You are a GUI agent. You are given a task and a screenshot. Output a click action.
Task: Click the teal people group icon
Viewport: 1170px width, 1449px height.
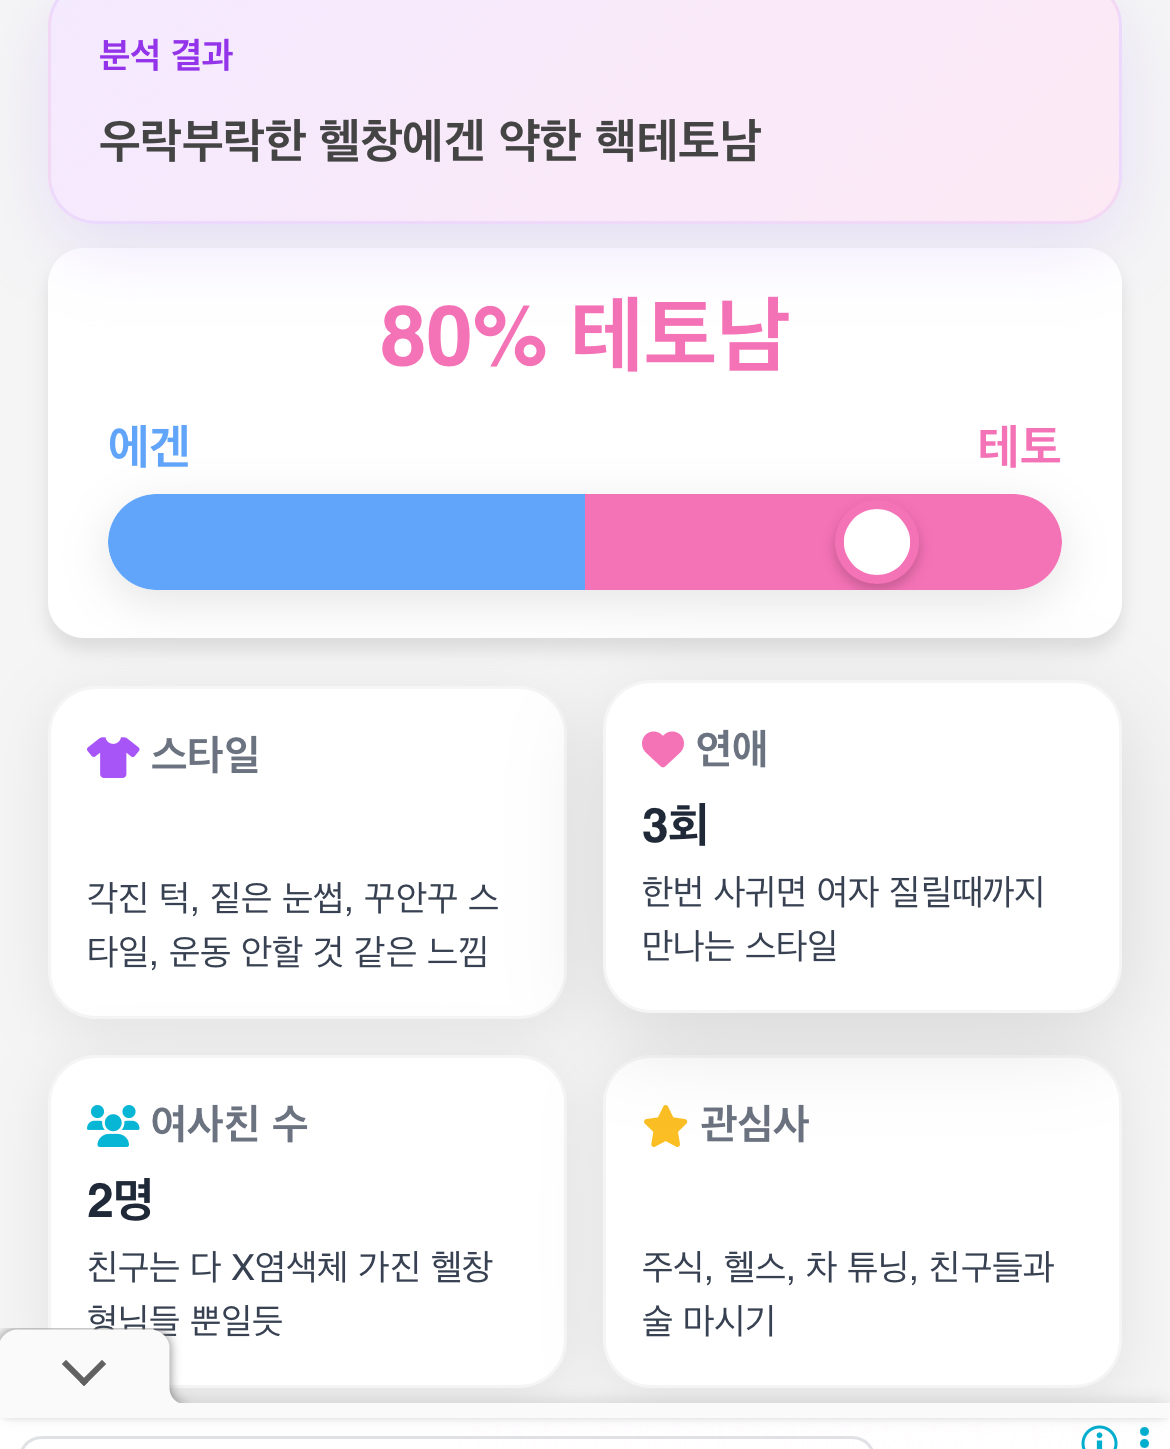[x=113, y=1125]
